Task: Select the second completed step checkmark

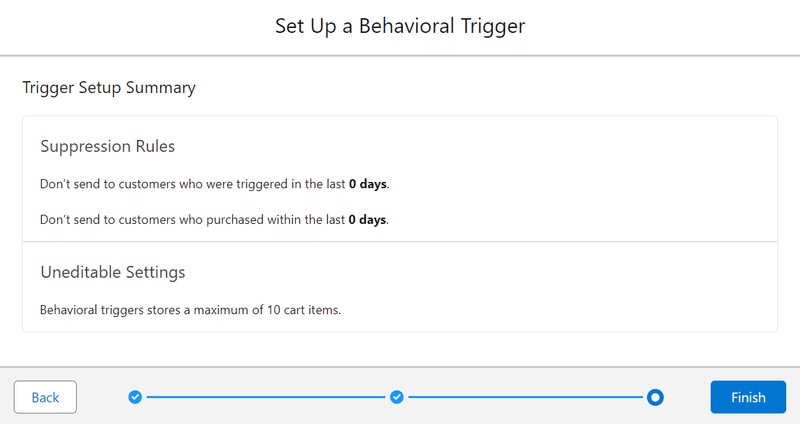Action: (x=397, y=397)
